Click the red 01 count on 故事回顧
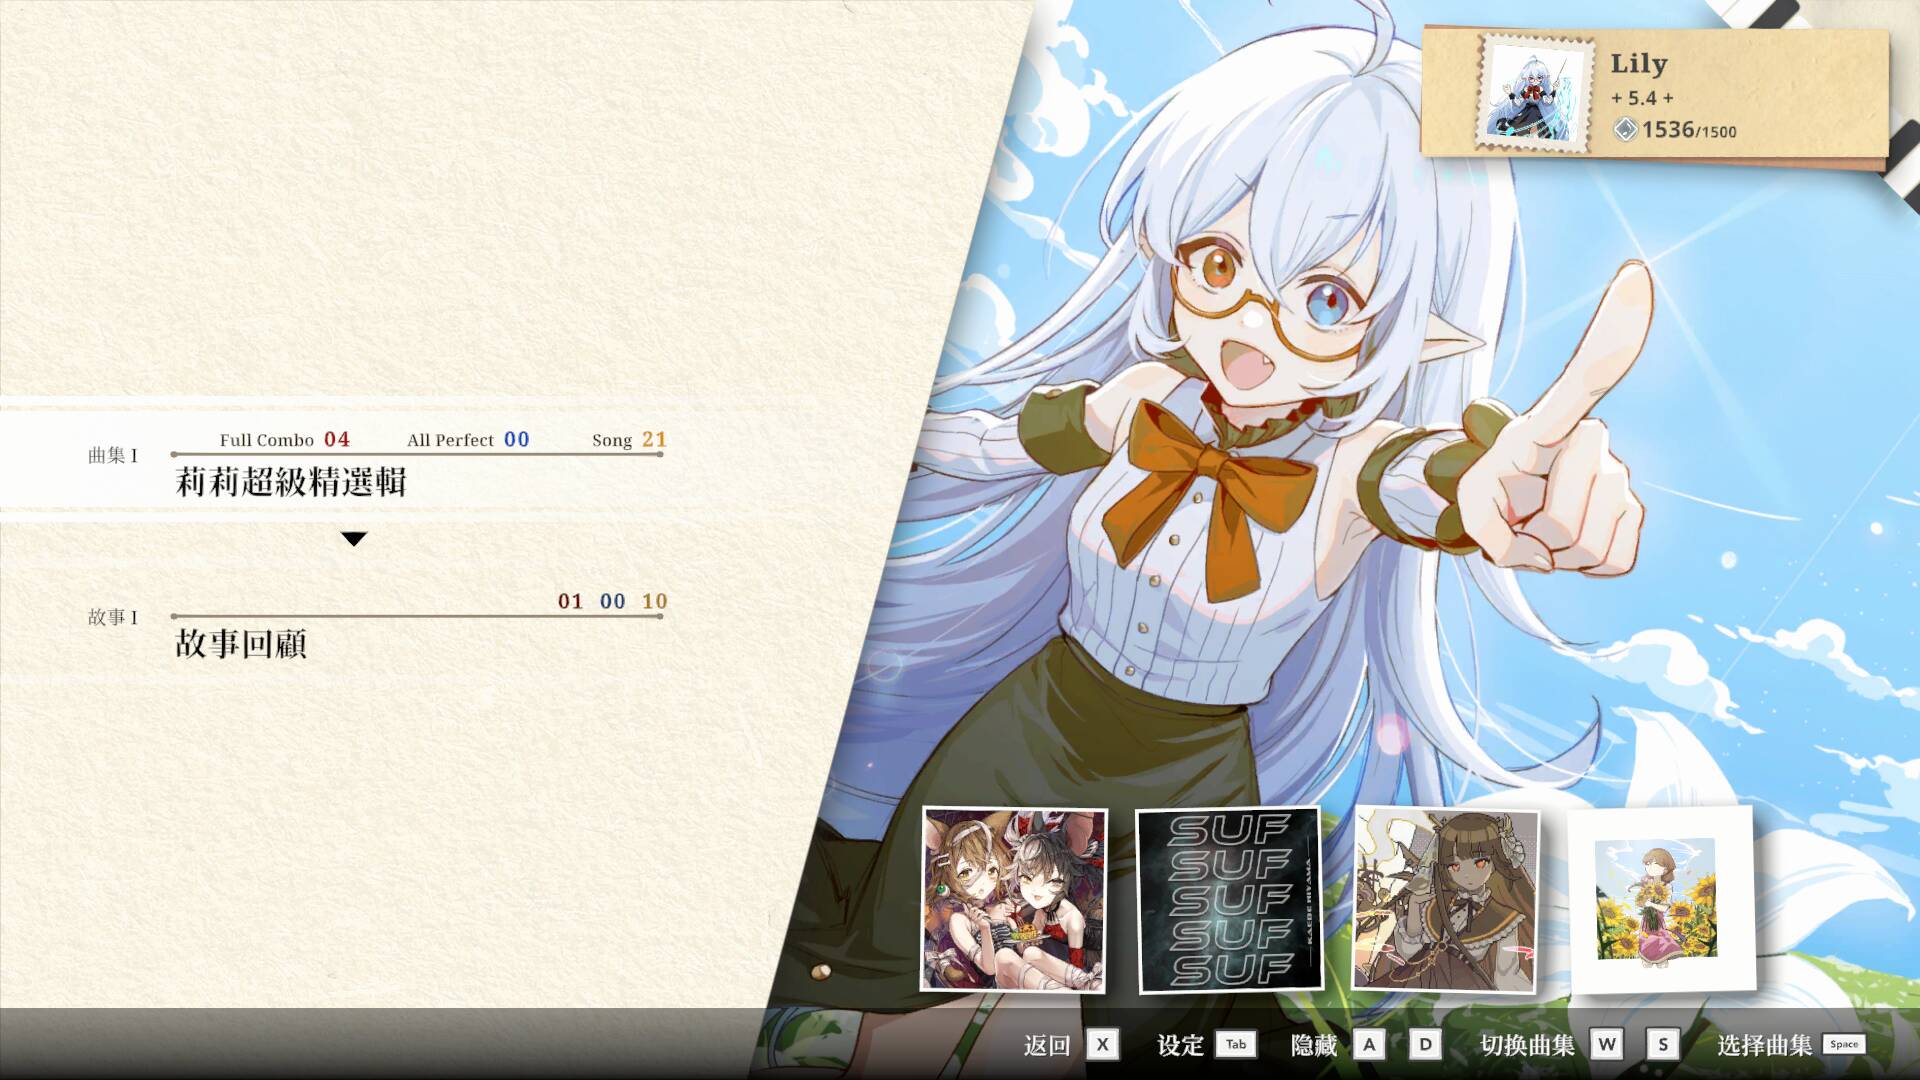 point(570,601)
